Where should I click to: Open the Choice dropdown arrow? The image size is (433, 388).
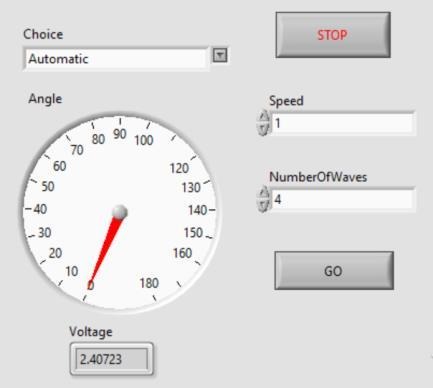click(x=220, y=55)
